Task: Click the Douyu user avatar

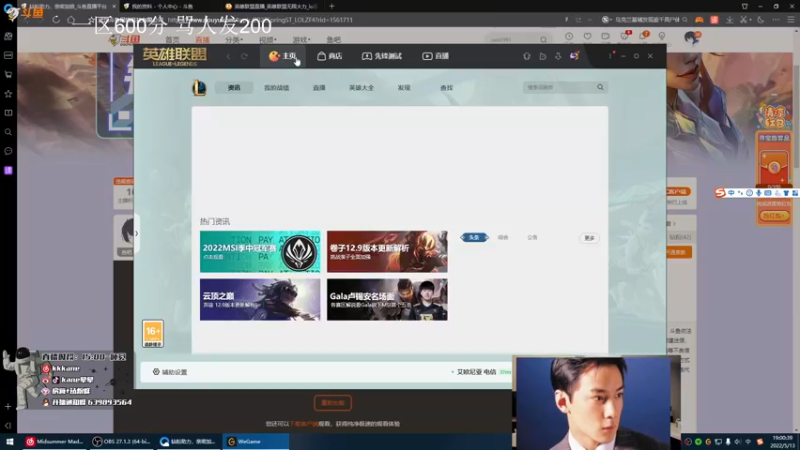Action: pyautogui.click(x=692, y=38)
